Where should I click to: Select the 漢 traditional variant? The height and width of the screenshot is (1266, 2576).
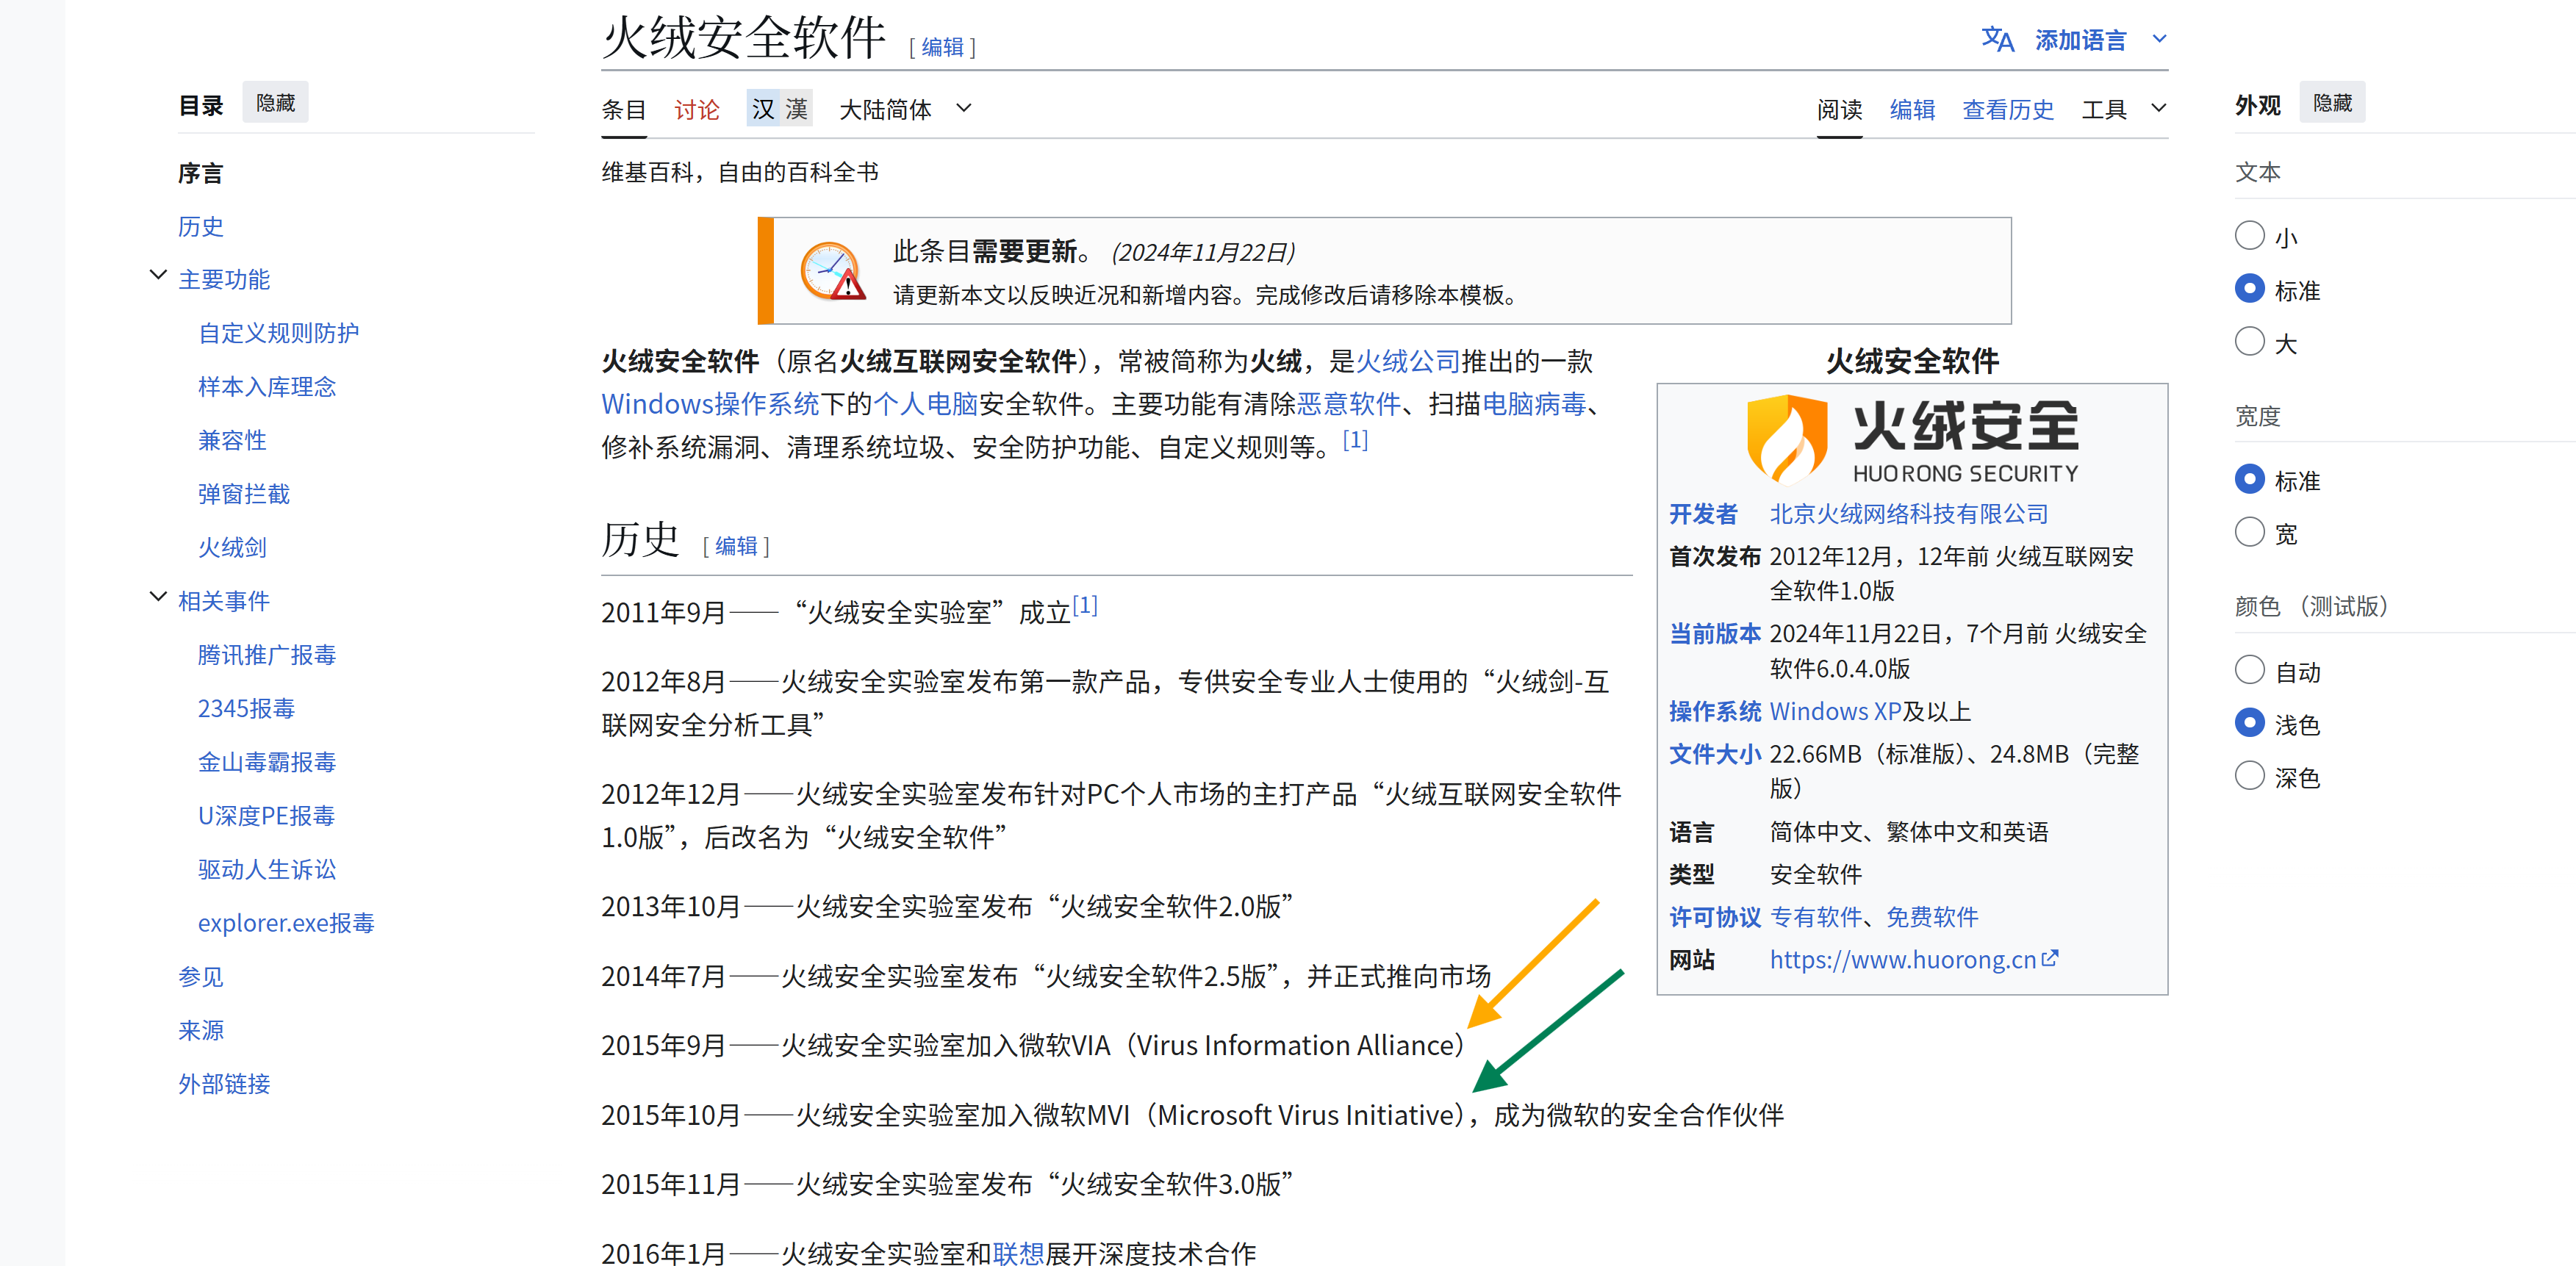[797, 108]
